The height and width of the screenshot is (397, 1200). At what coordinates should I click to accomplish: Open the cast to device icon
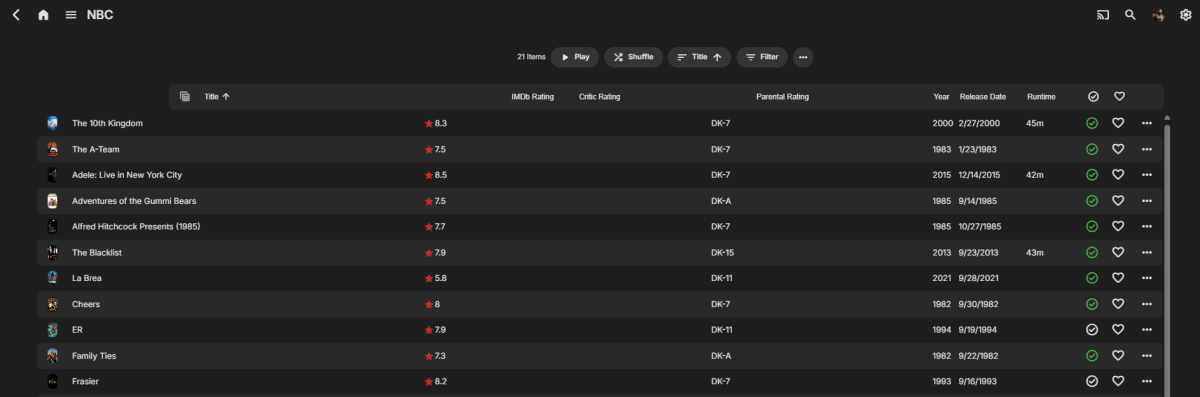pyautogui.click(x=1103, y=15)
